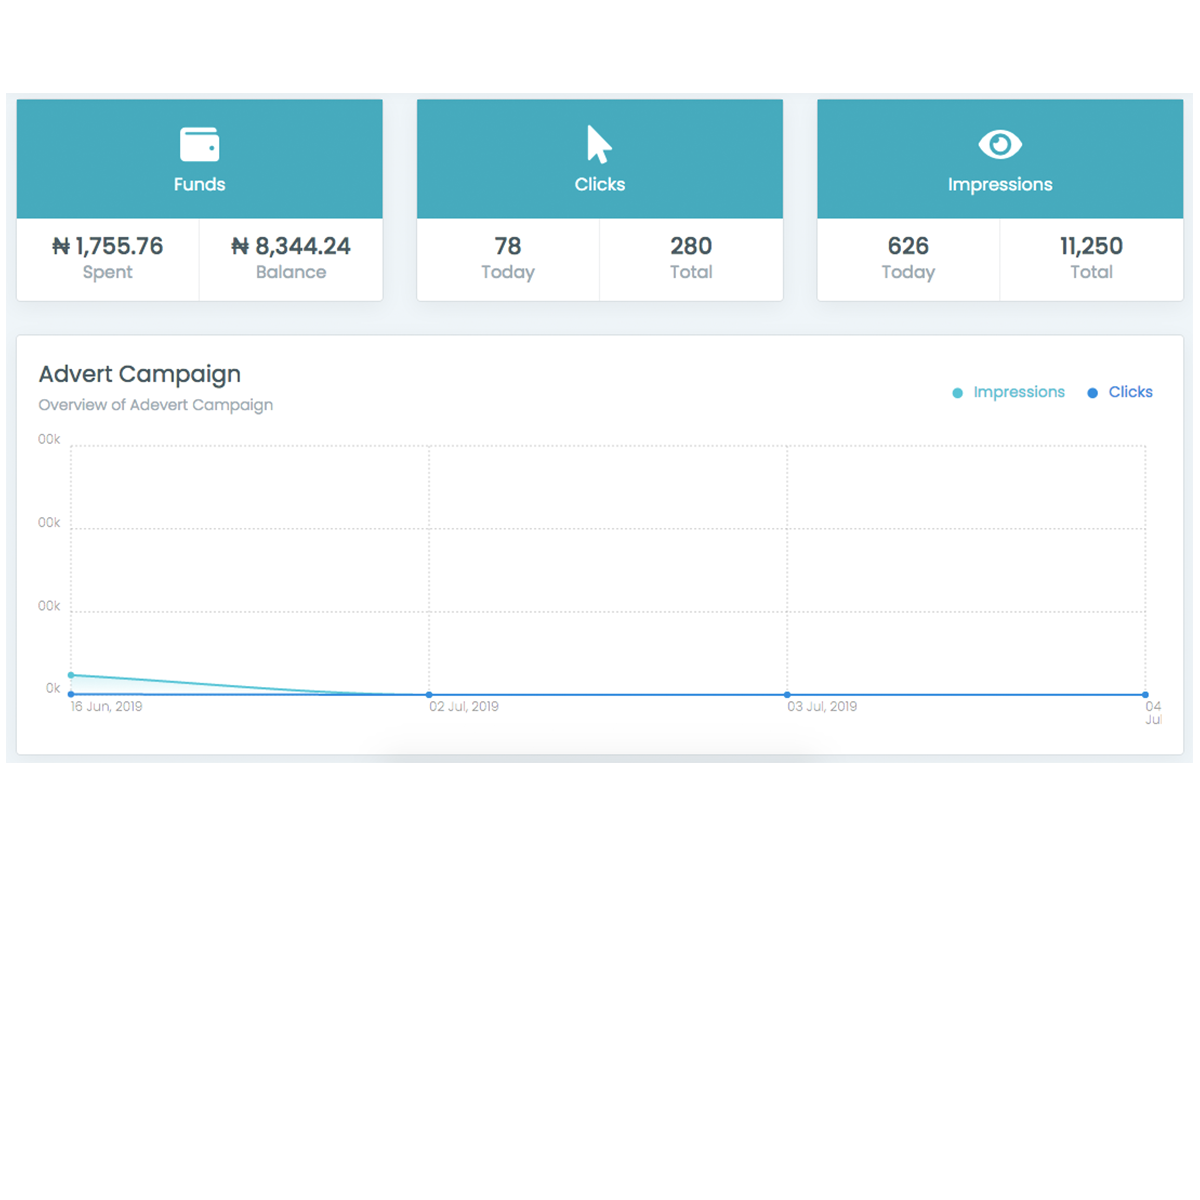This screenshot has height=1200, width=1200.
Task: Click the 16 Jun, 2019 axis label
Action: pyautogui.click(x=106, y=707)
